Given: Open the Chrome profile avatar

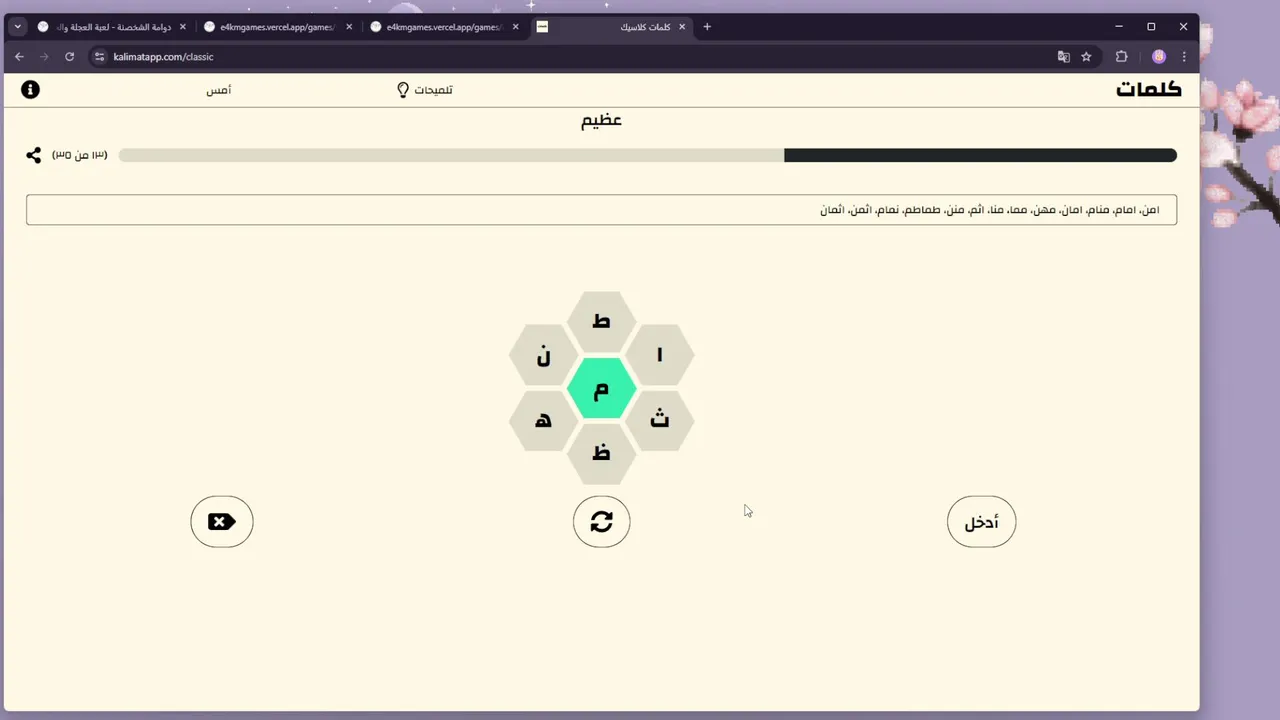Looking at the screenshot, I should [x=1159, y=57].
